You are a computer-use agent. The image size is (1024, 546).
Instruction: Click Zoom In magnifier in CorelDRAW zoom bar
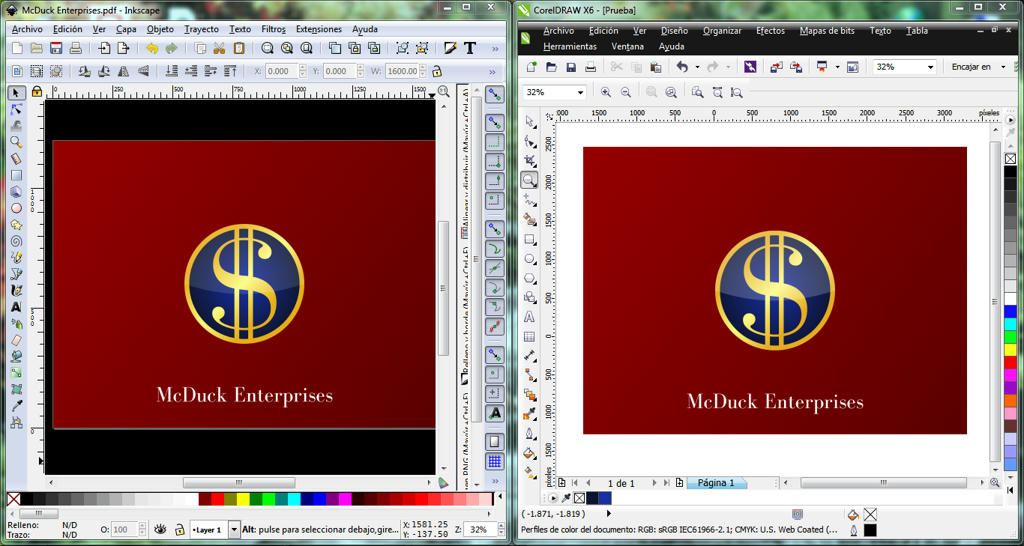(x=606, y=93)
